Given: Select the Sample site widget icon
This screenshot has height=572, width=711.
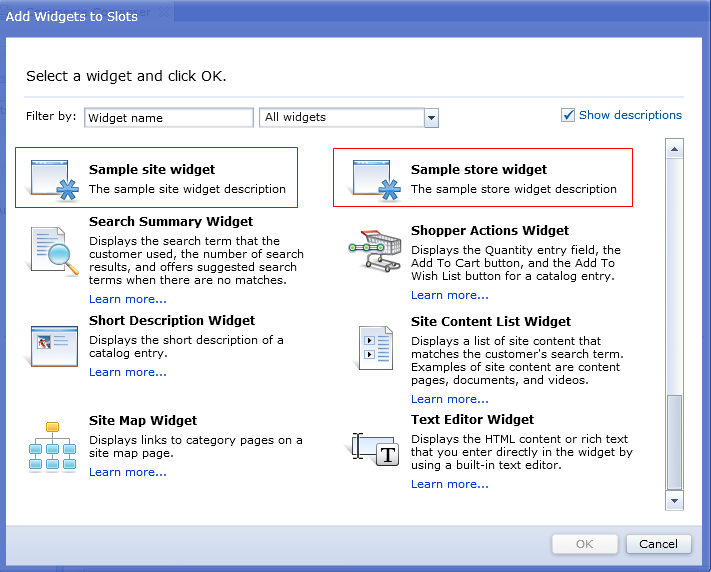Looking at the screenshot, I should (x=54, y=180).
